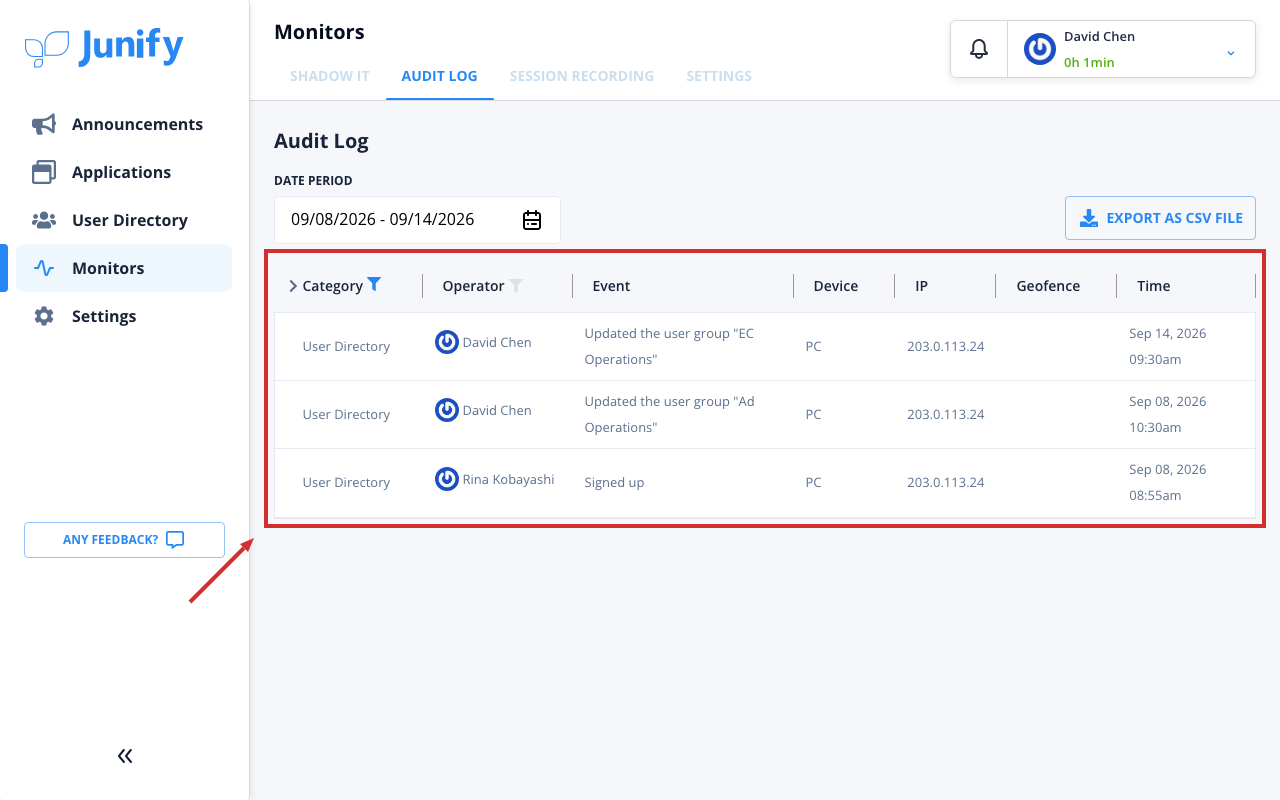The width and height of the screenshot is (1280, 800).
Task: Click the IP column header
Action: pos(921,286)
